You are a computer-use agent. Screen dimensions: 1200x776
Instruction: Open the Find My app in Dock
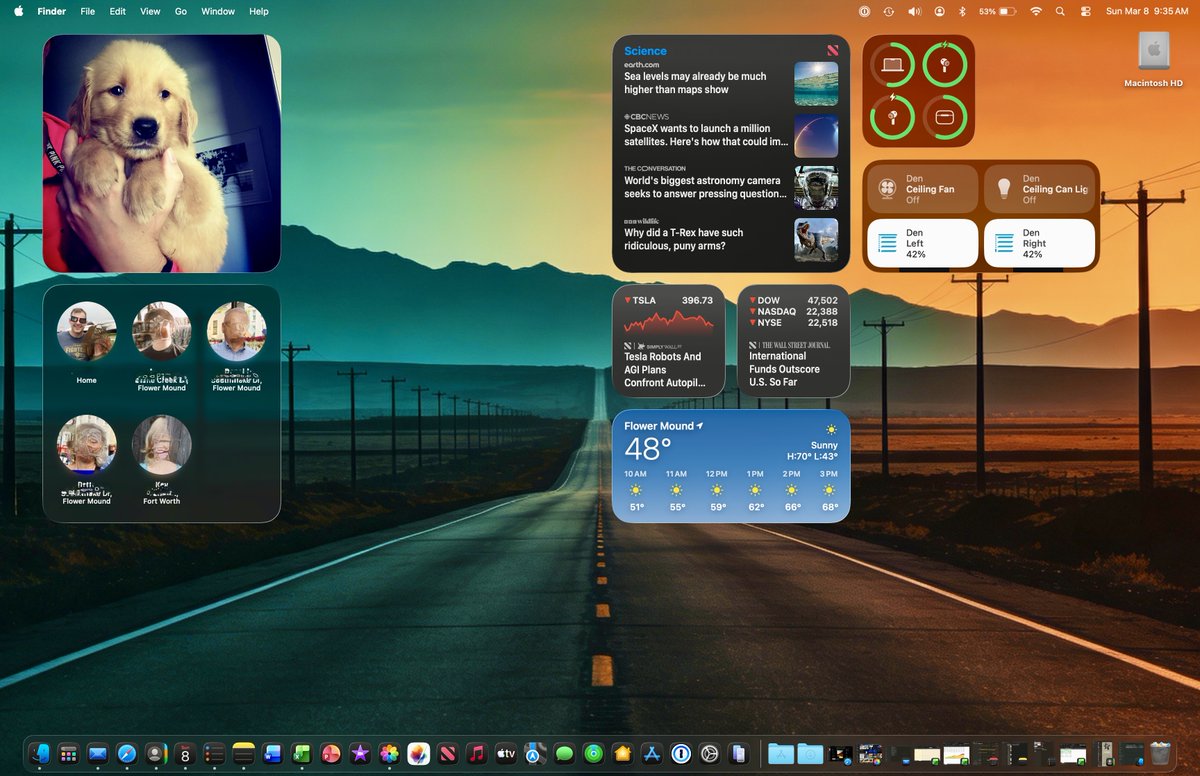(593, 754)
